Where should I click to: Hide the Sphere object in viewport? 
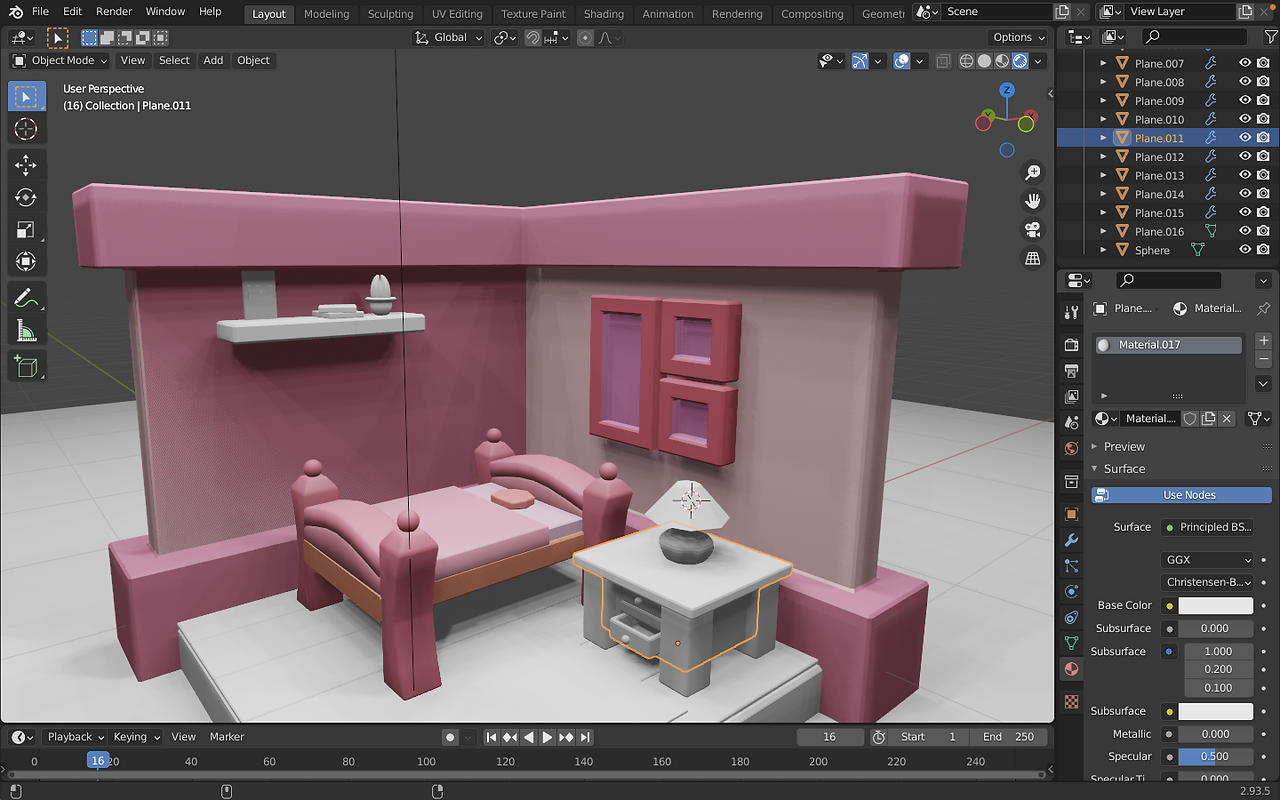(1245, 250)
